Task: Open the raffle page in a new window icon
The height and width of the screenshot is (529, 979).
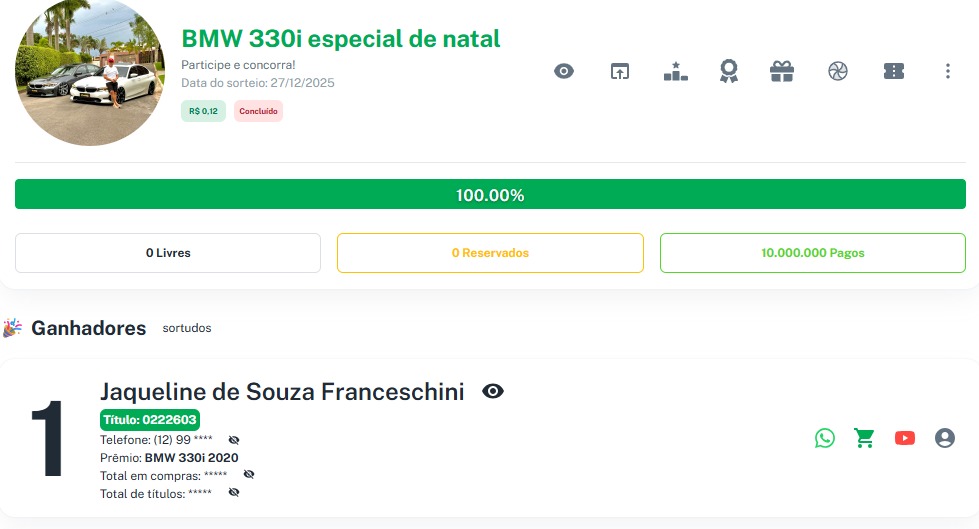Action: 620,71
